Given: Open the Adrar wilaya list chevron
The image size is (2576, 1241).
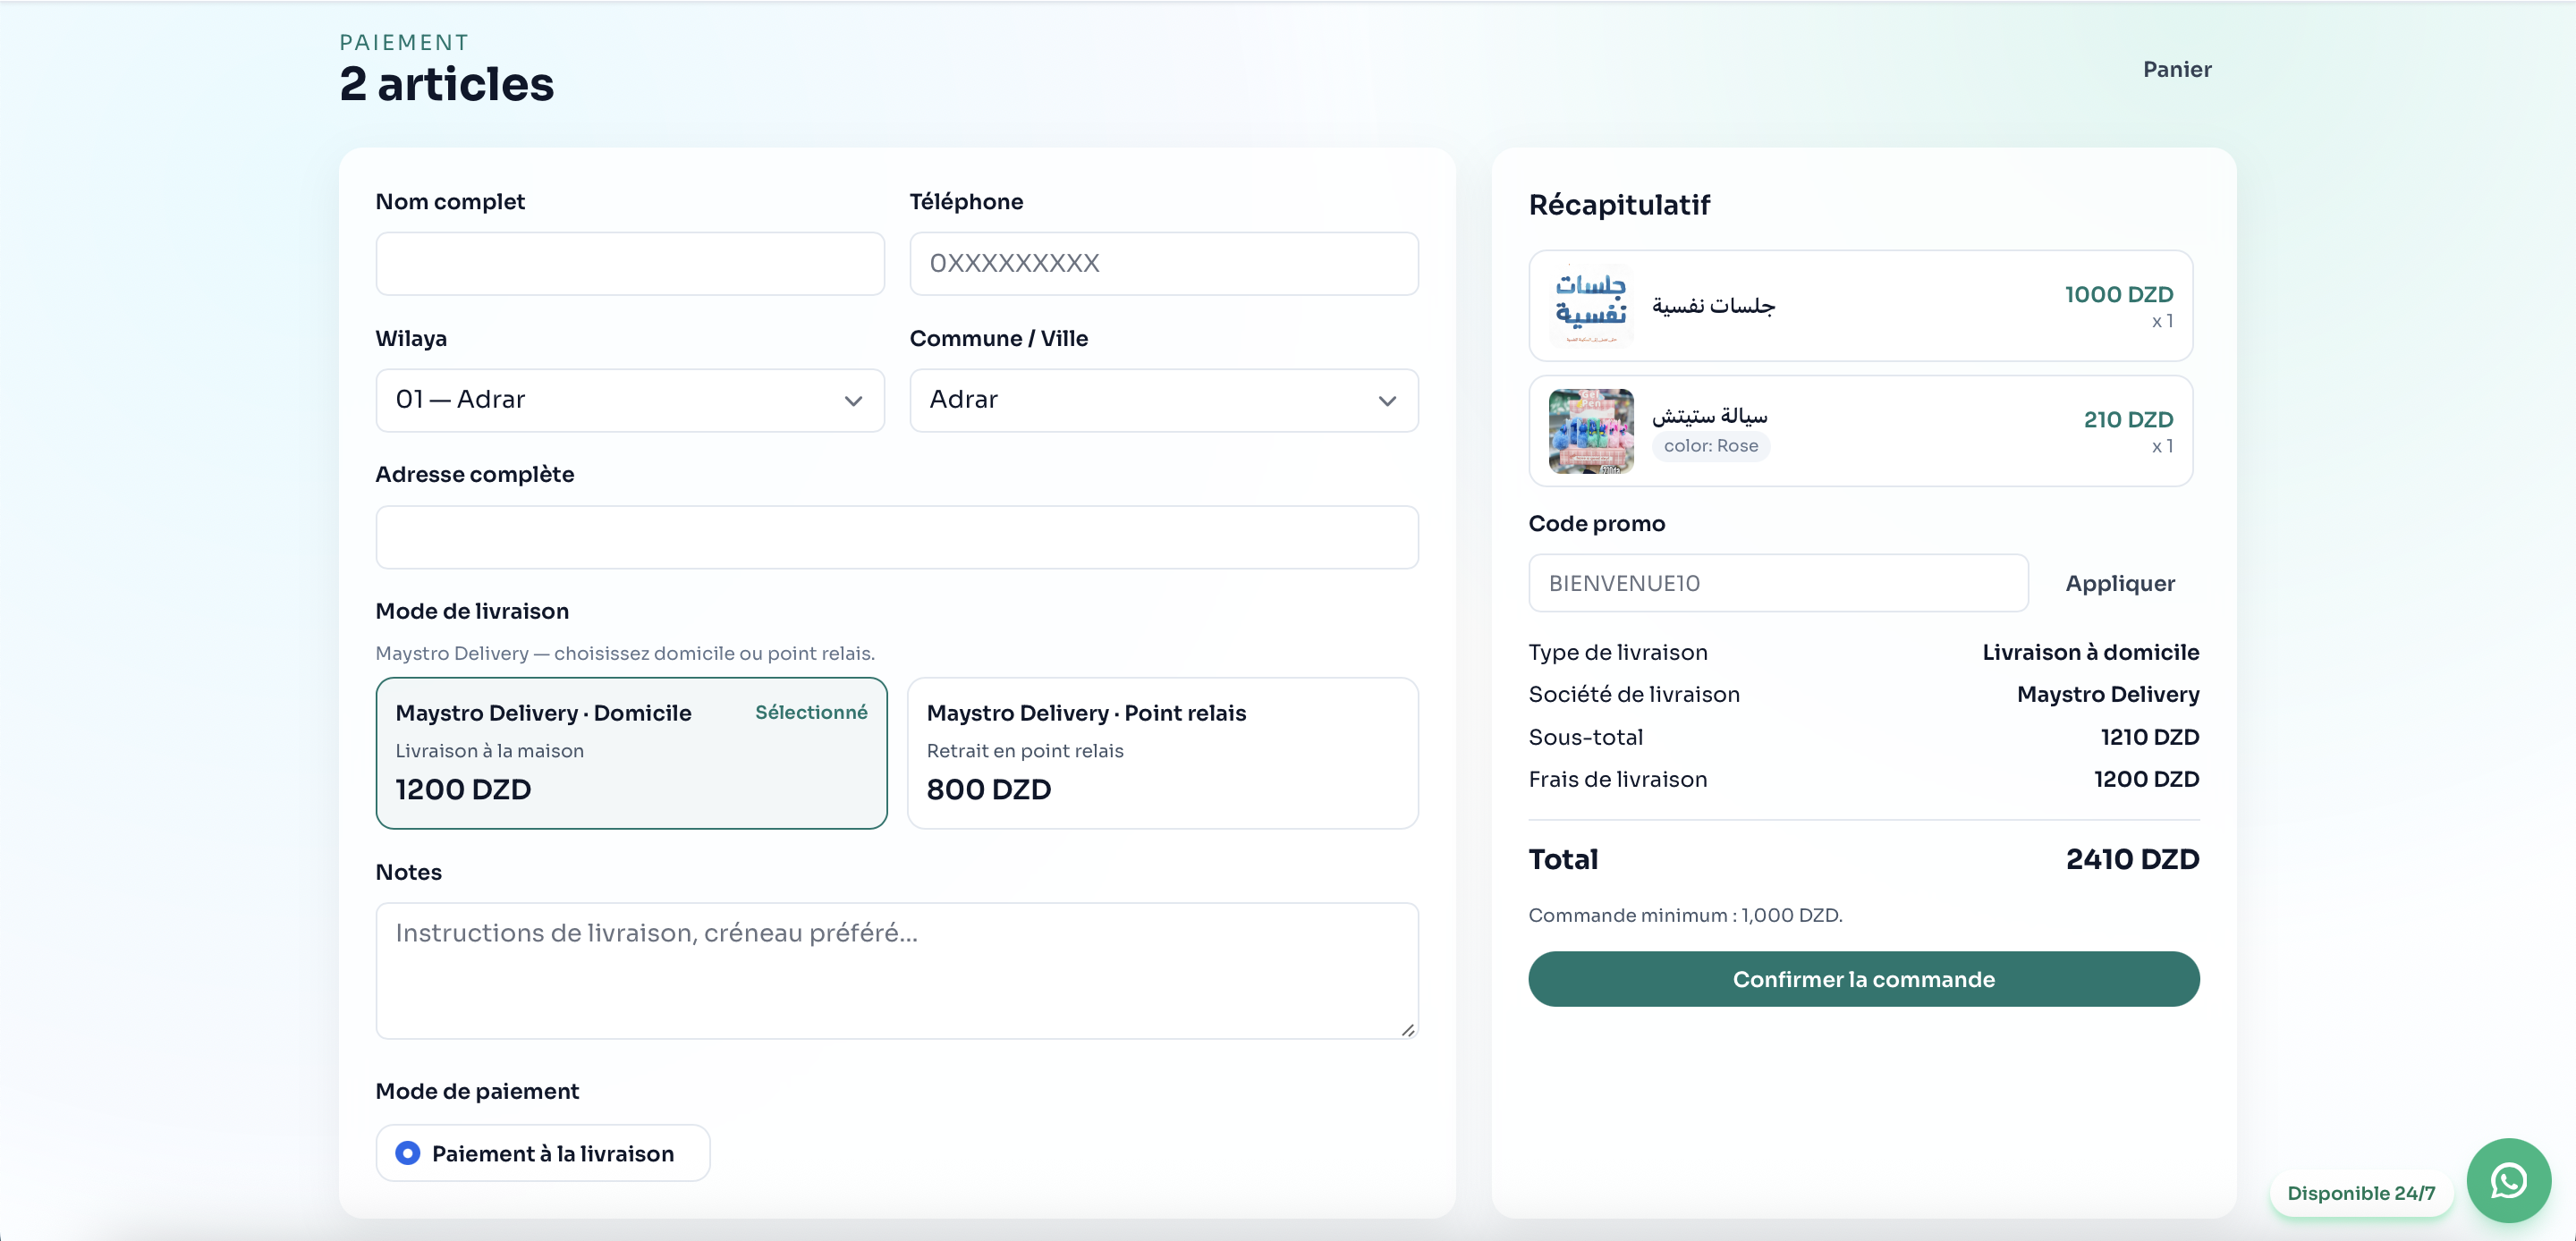Looking at the screenshot, I should click(x=853, y=401).
